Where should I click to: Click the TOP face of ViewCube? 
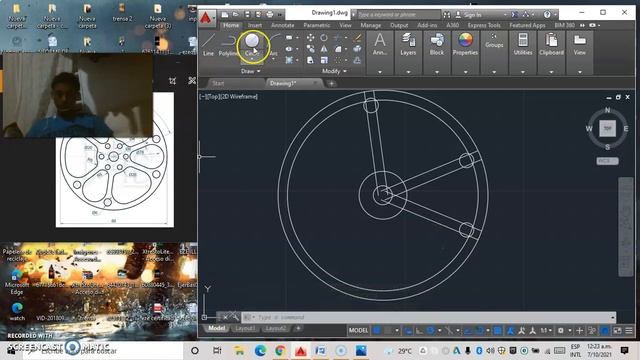[x=607, y=129]
